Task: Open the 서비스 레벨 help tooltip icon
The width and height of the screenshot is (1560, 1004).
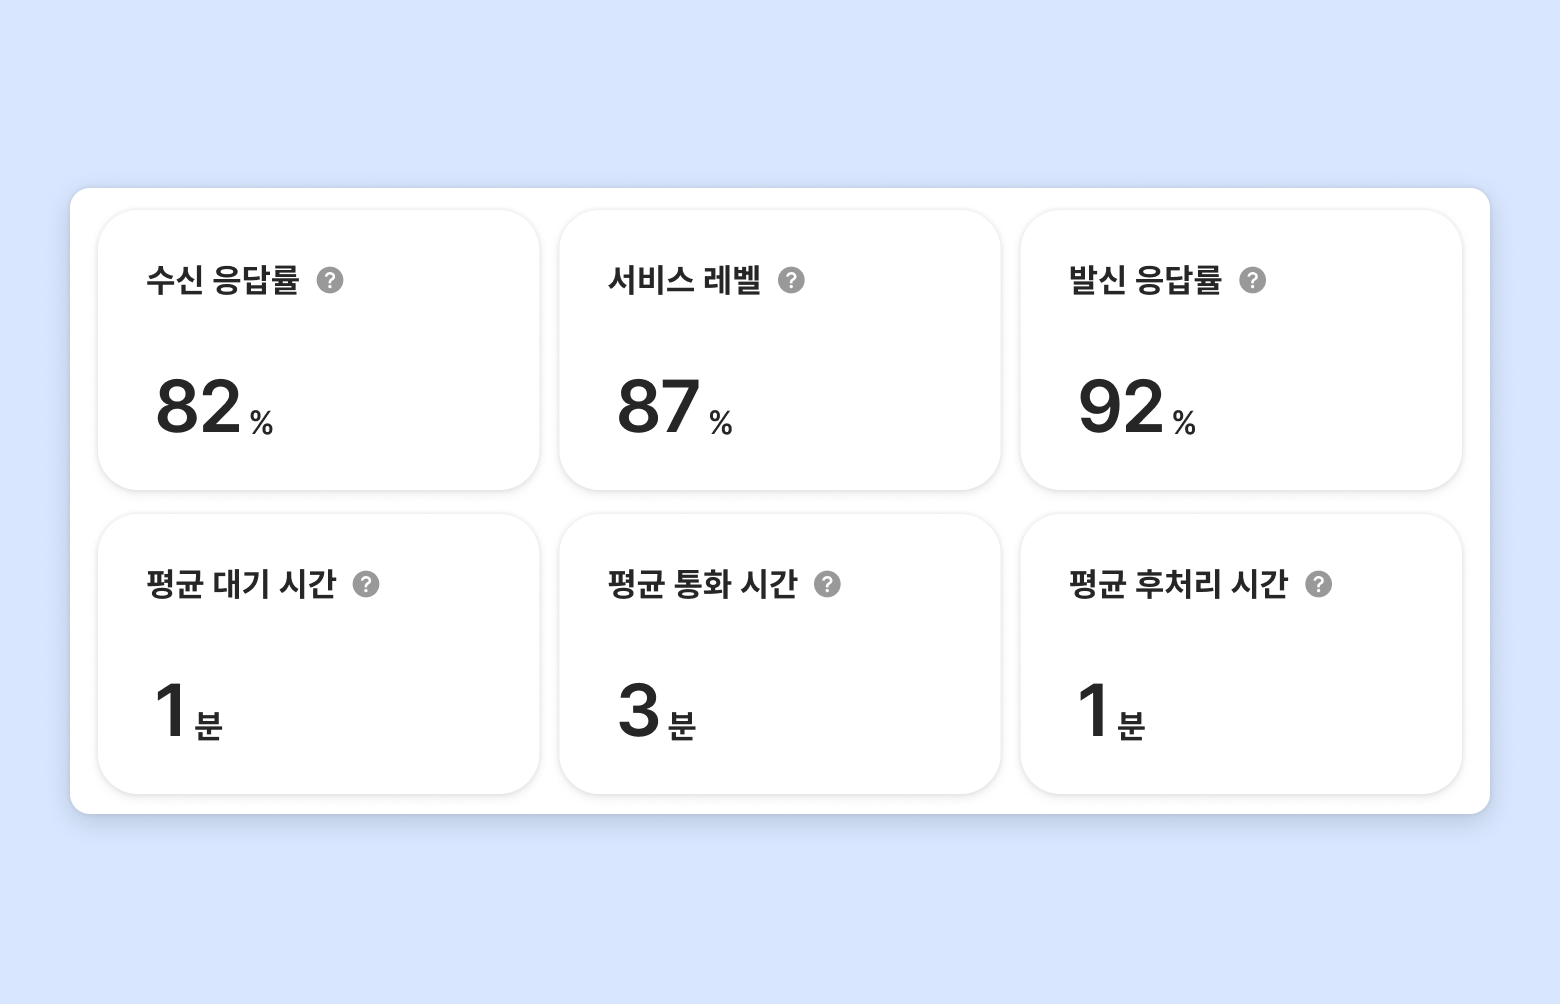Action: tap(791, 280)
